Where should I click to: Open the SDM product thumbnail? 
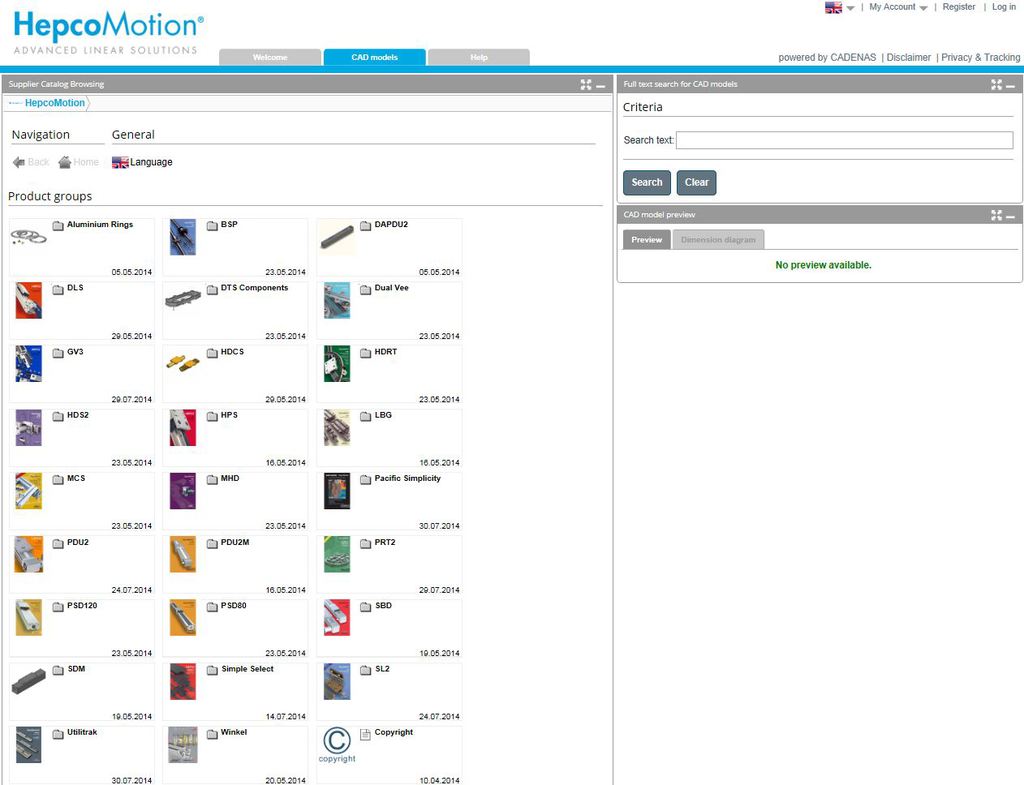(29, 681)
